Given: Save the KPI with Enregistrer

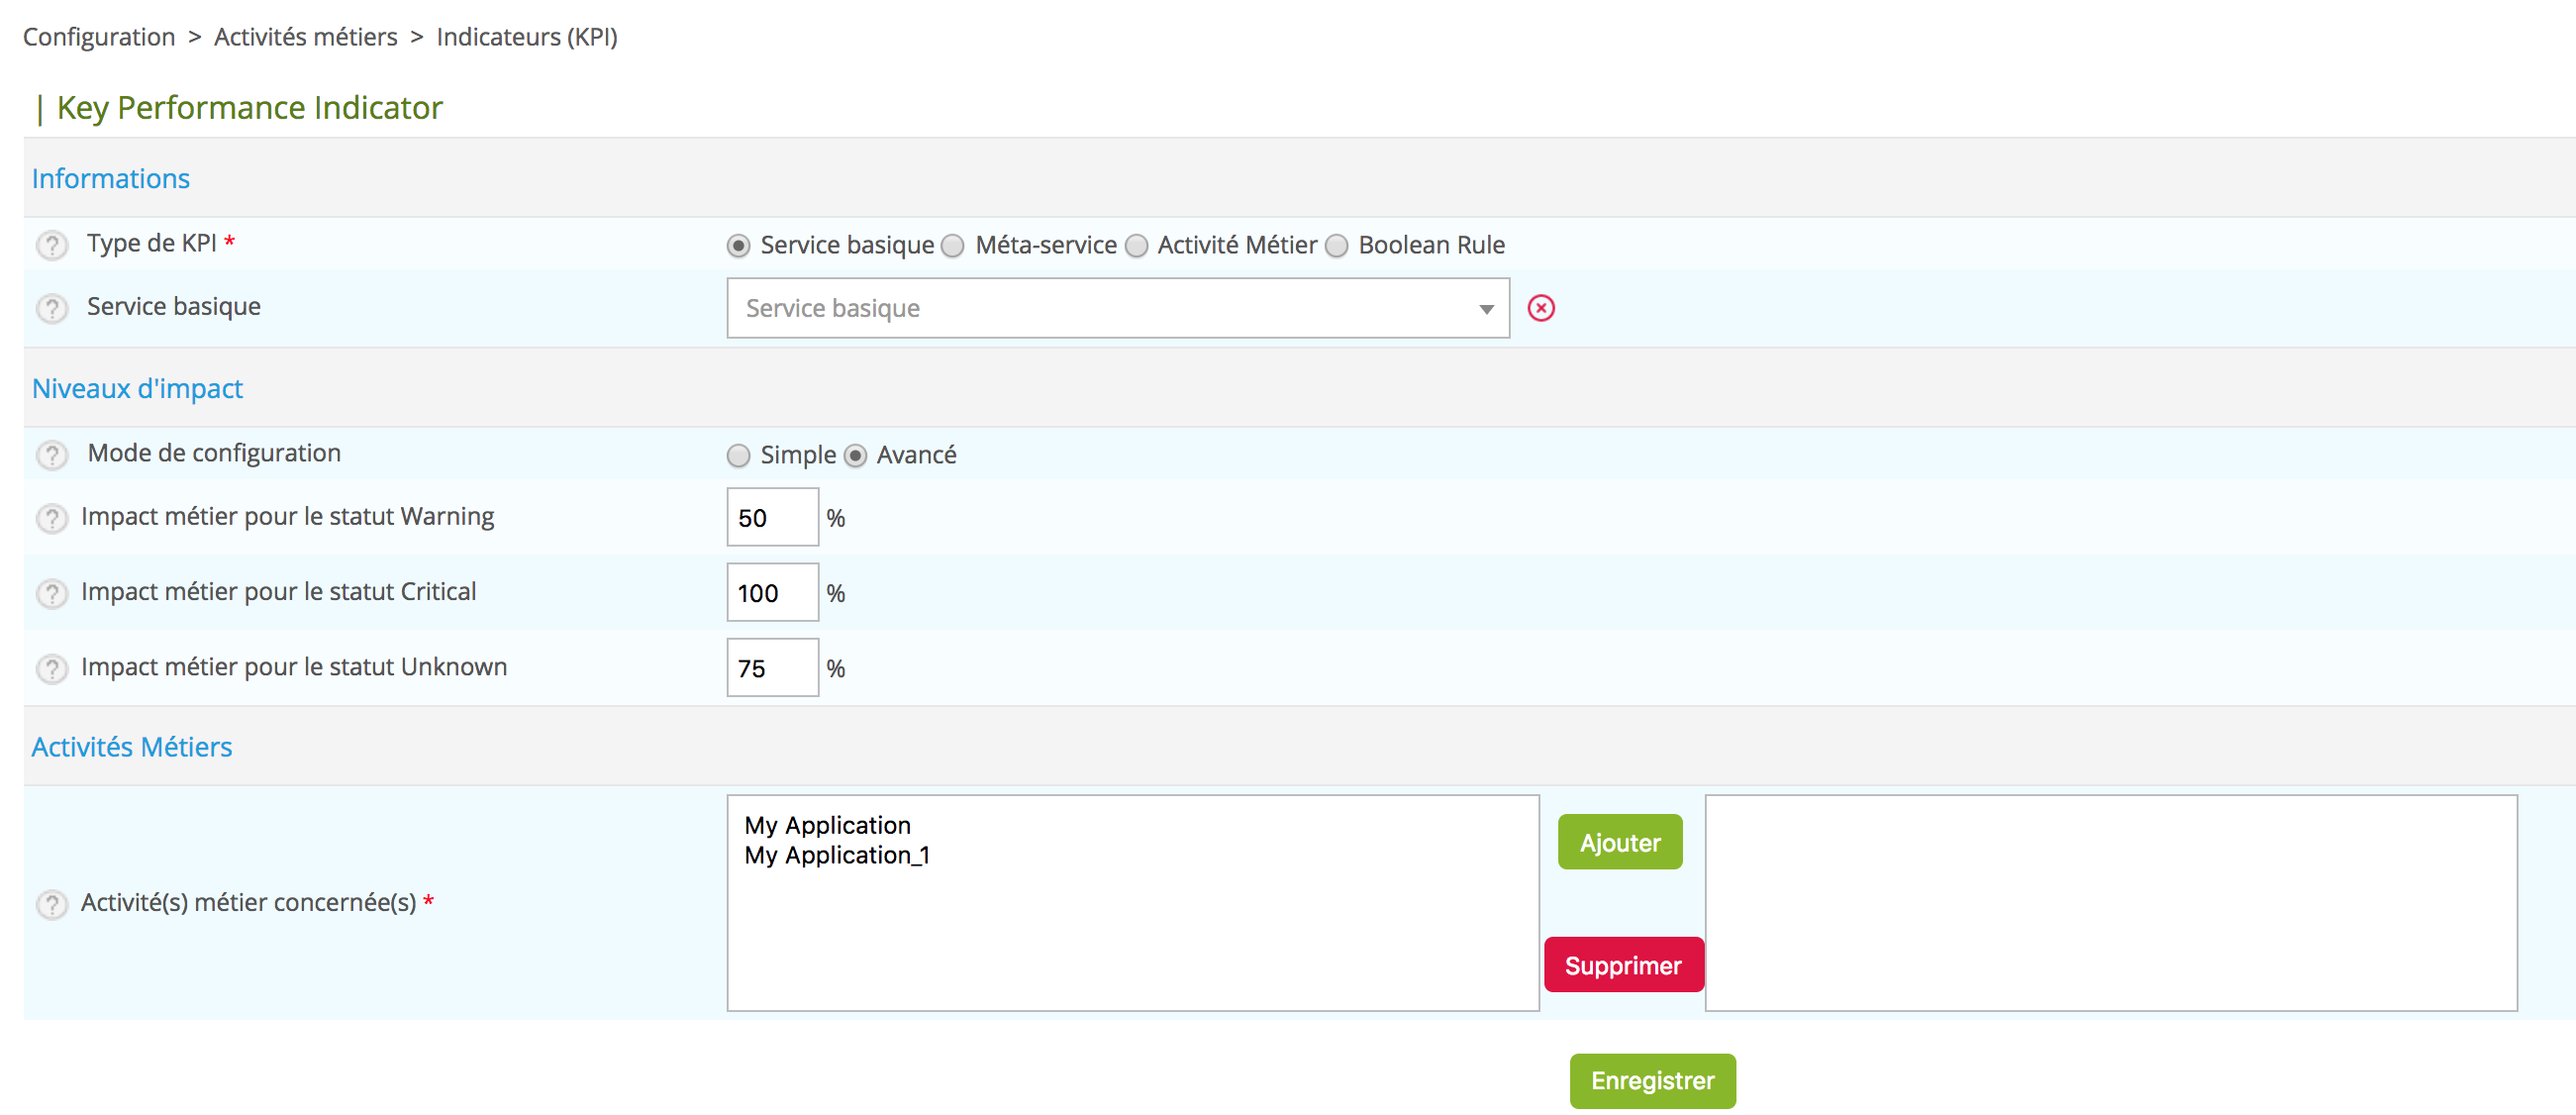Looking at the screenshot, I should click(1652, 1080).
